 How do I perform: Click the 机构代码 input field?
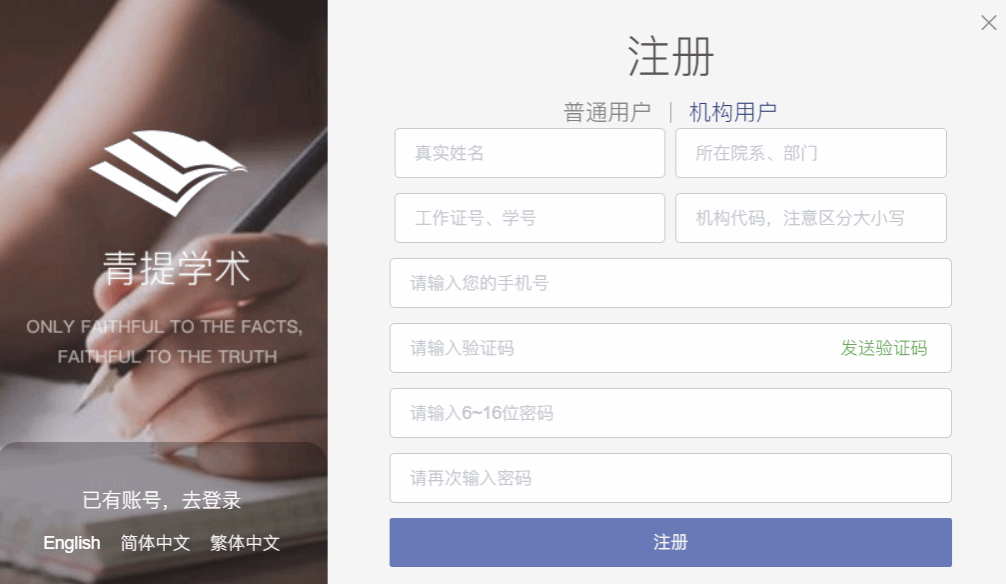pos(811,218)
